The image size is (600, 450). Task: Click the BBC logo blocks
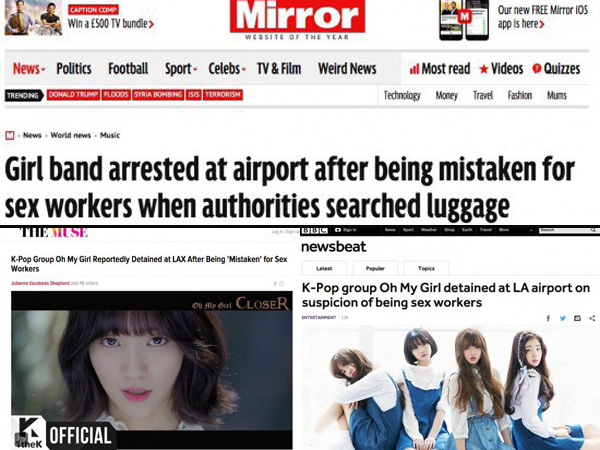click(x=315, y=230)
